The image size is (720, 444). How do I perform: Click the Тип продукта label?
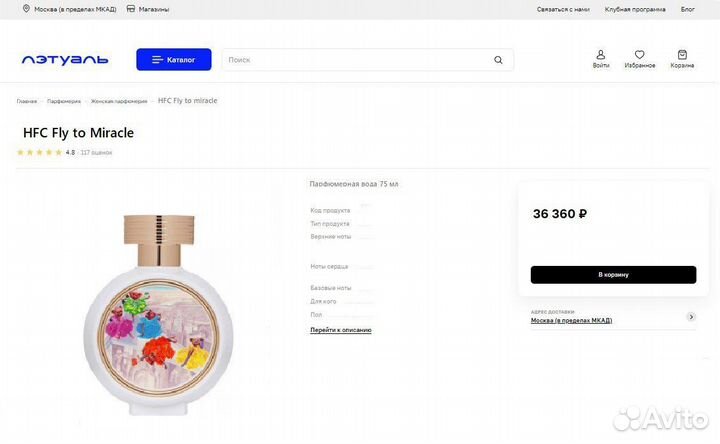(330, 224)
